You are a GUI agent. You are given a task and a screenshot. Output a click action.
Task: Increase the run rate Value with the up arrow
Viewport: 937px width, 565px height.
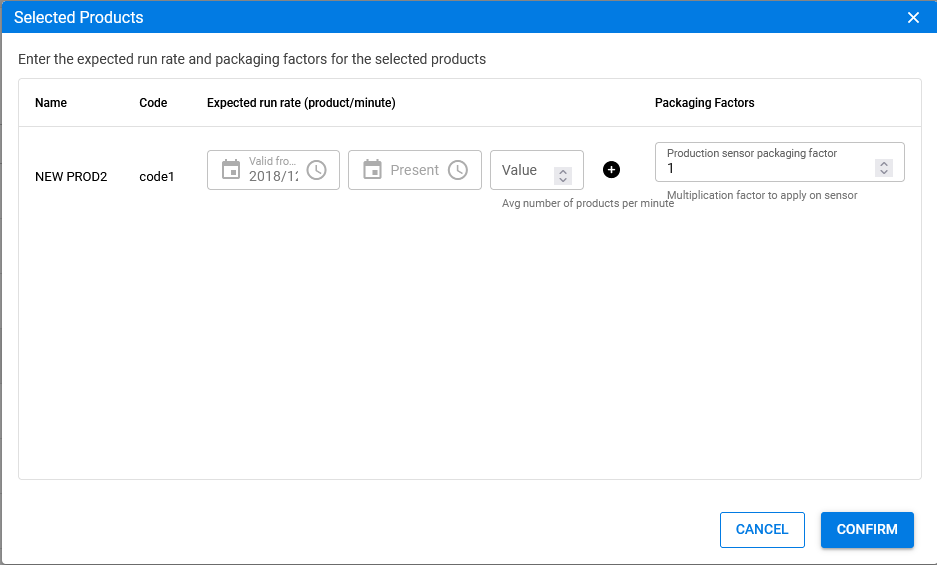(563, 172)
